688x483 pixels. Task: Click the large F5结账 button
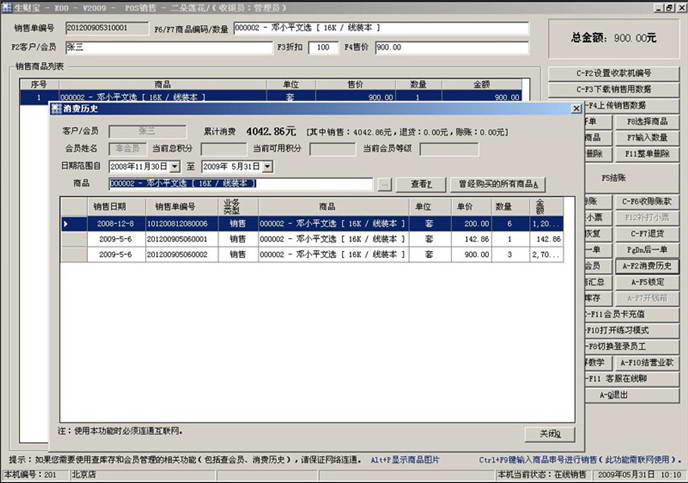(x=632, y=178)
